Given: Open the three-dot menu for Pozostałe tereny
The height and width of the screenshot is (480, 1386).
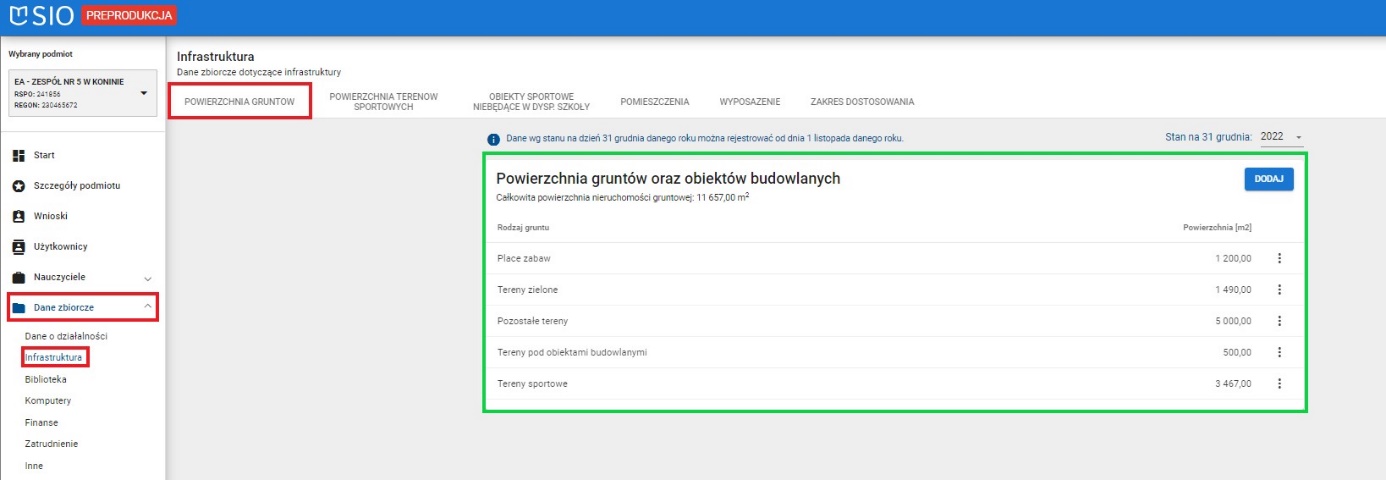Looking at the screenshot, I should pos(1279,321).
